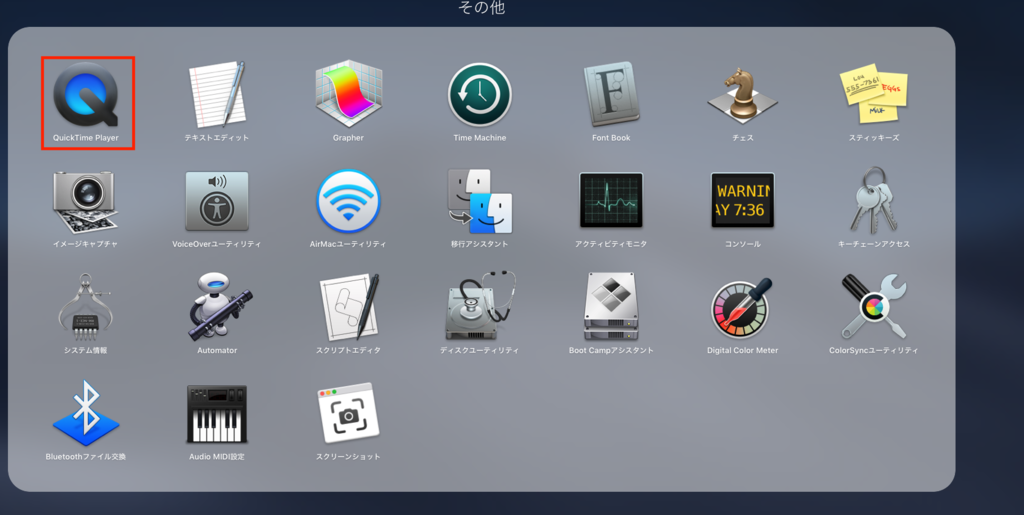
Task: Launch the アクティビティモニタ icon
Action: [x=611, y=200]
